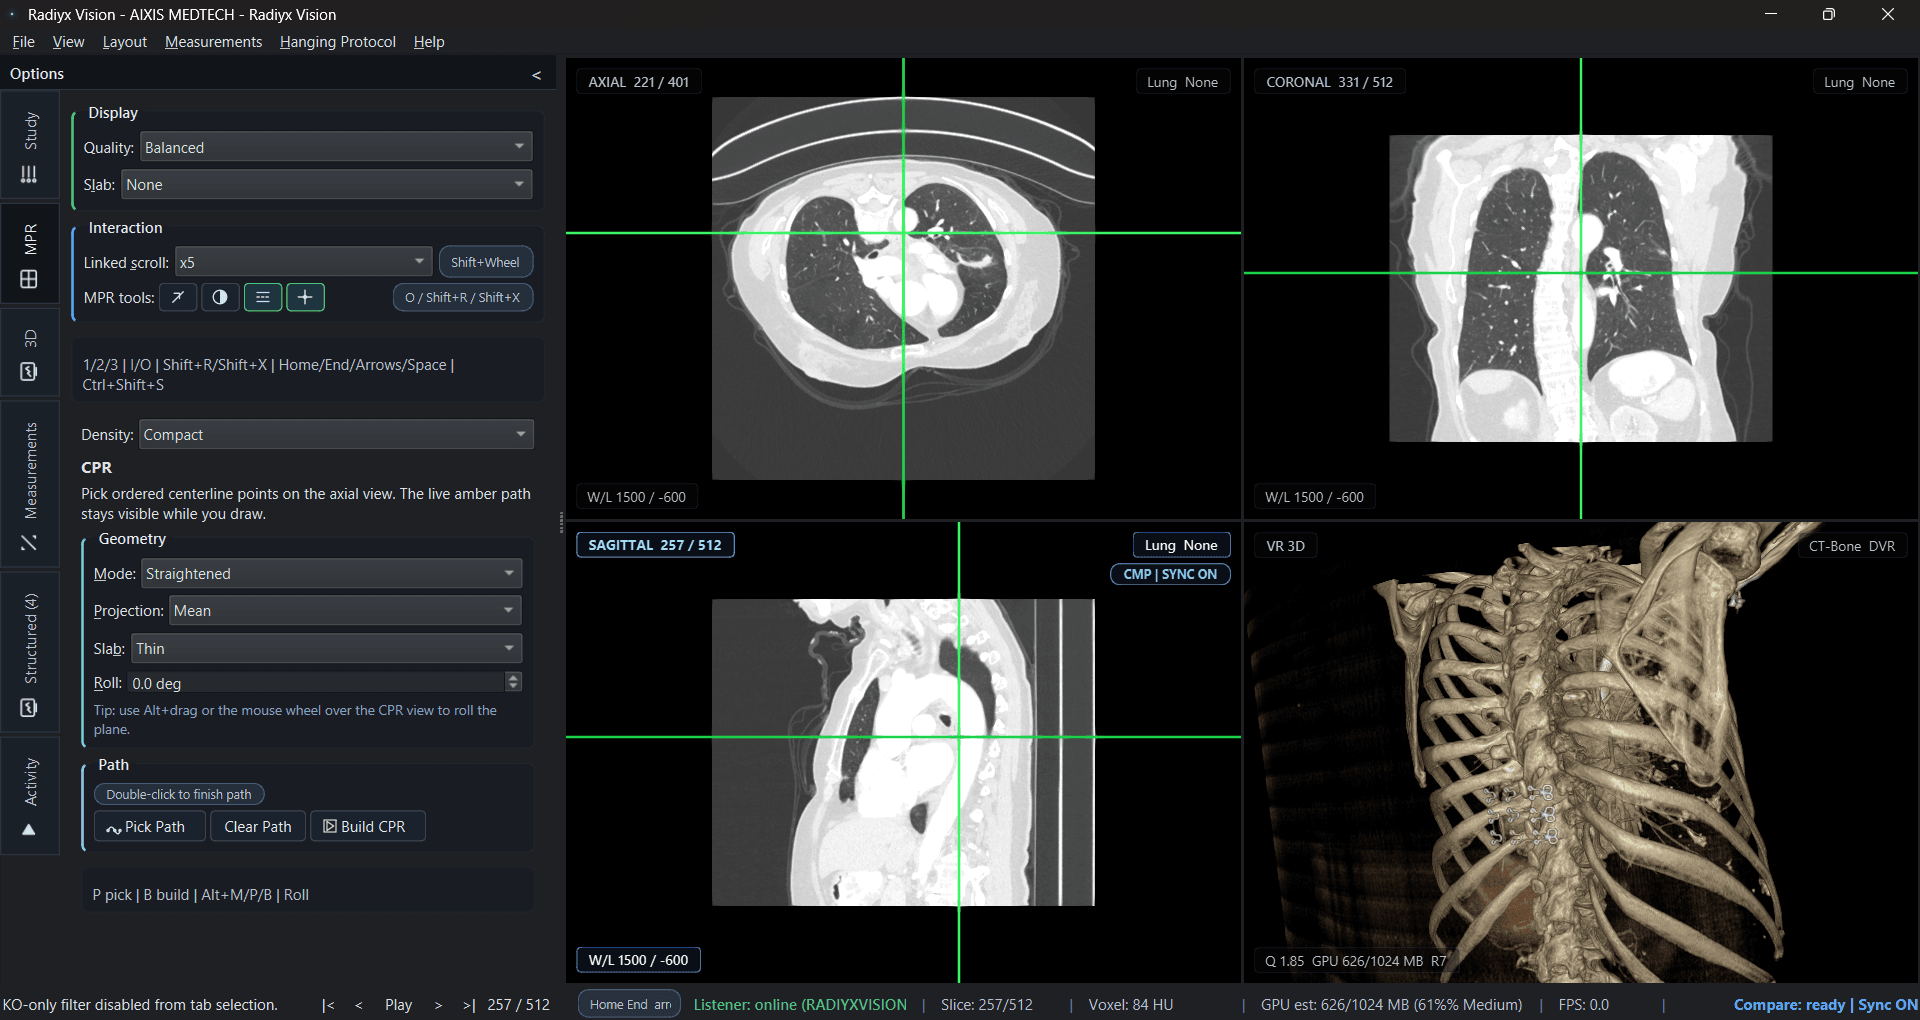This screenshot has width=1920, height=1020.
Task: Toggle the CMP | SYNC ON badge
Action: [x=1170, y=574]
